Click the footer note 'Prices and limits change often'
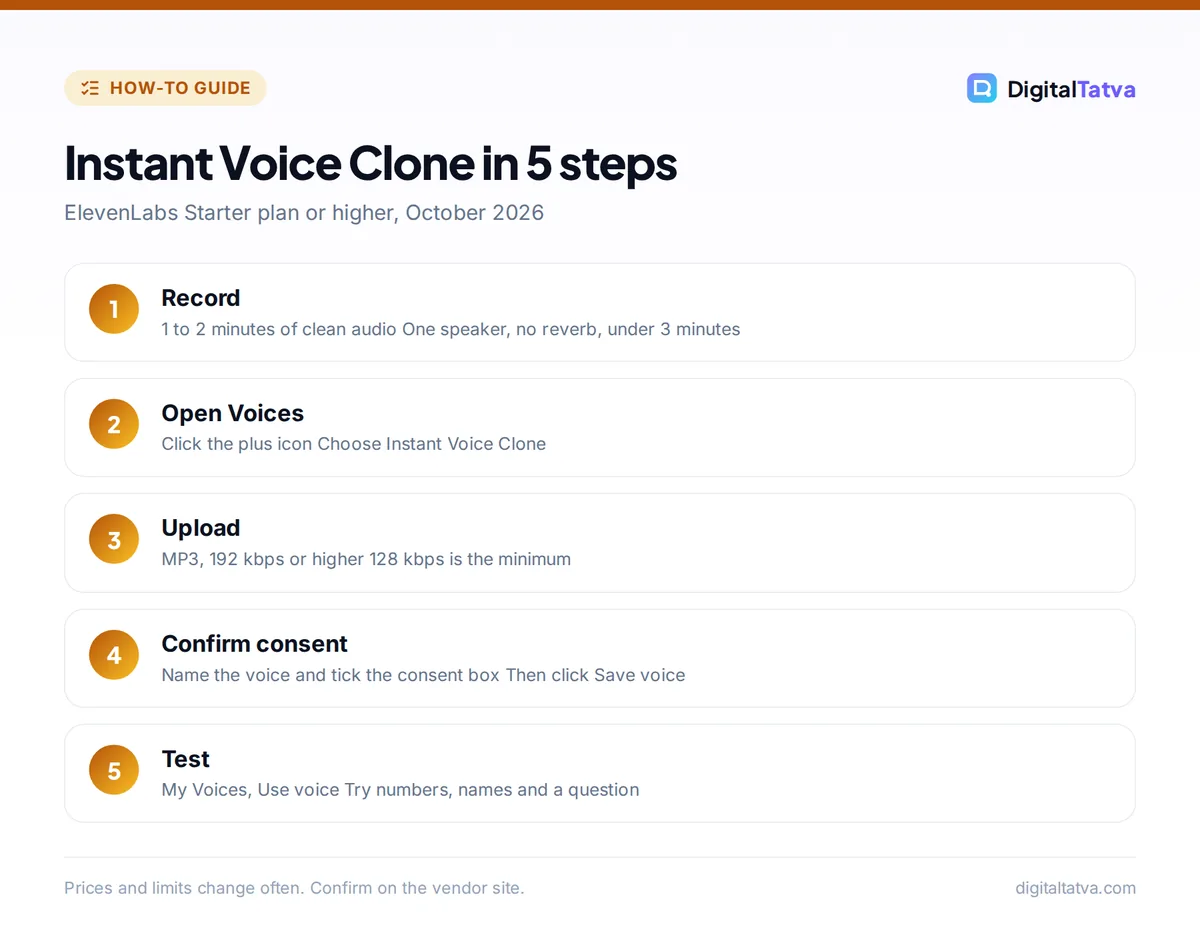1200x947 pixels. coord(184,888)
